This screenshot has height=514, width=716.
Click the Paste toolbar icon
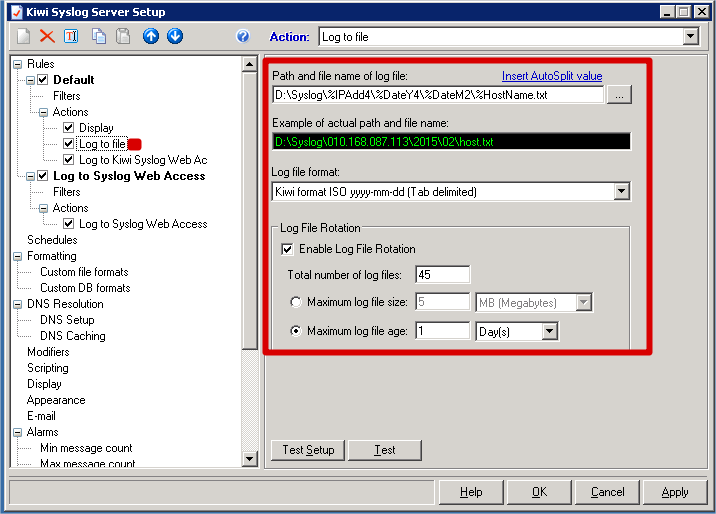(123, 36)
